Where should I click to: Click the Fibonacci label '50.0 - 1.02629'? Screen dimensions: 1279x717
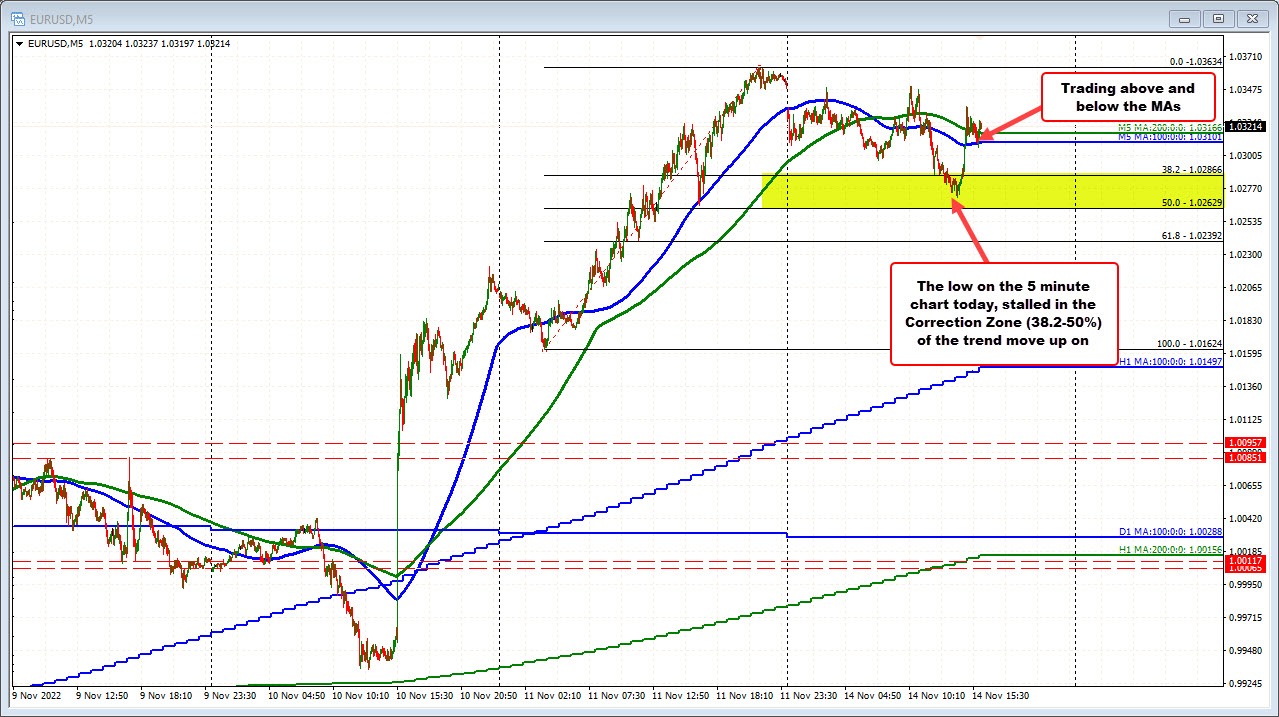(1192, 203)
